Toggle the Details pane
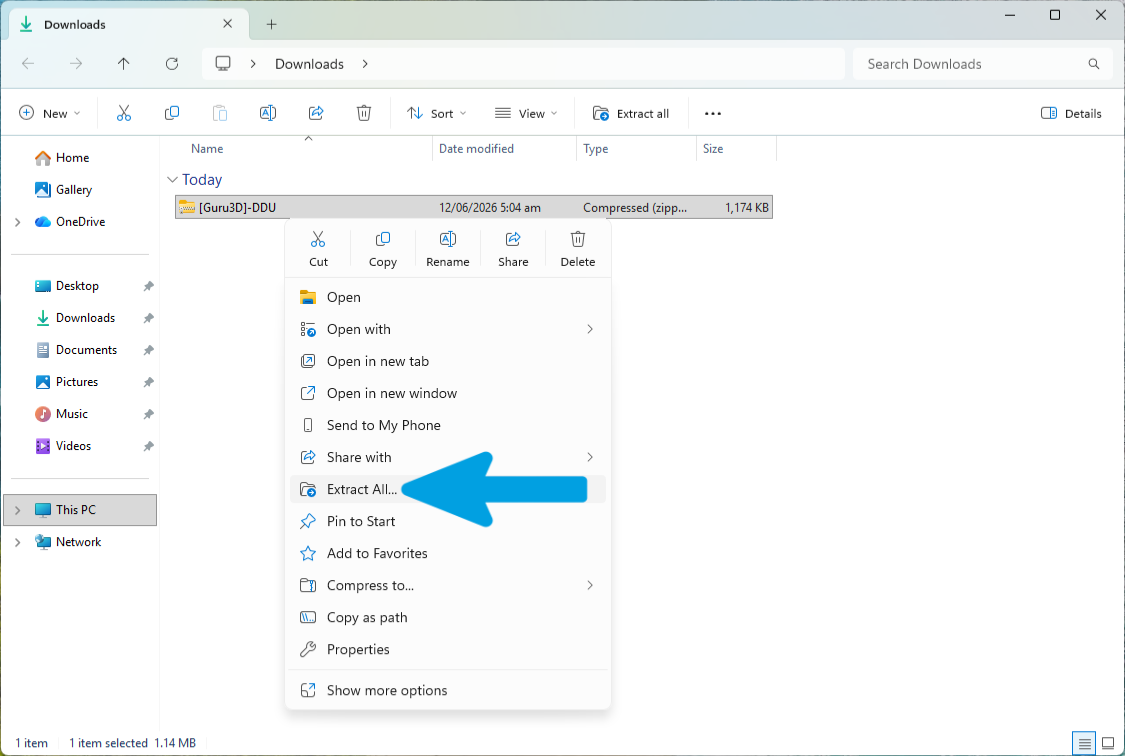The width and height of the screenshot is (1125, 756). click(1070, 113)
